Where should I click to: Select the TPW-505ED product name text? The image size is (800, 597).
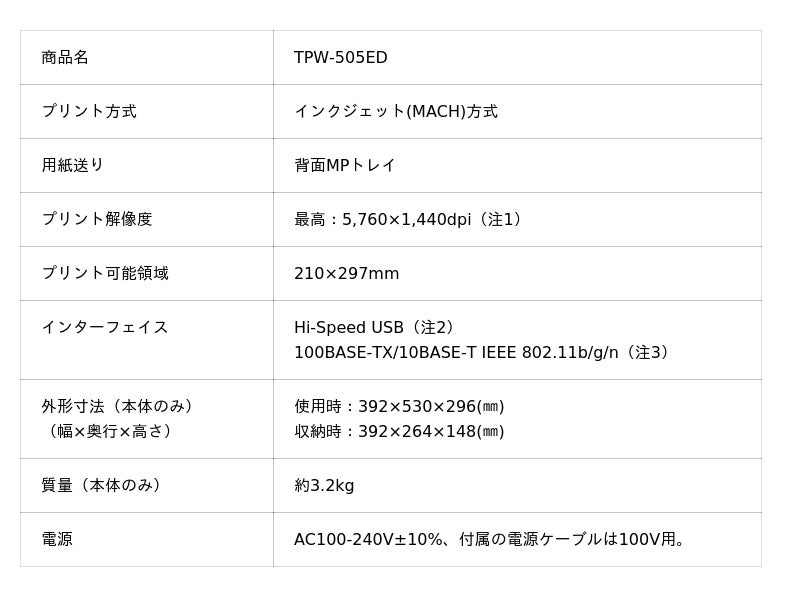(x=340, y=58)
